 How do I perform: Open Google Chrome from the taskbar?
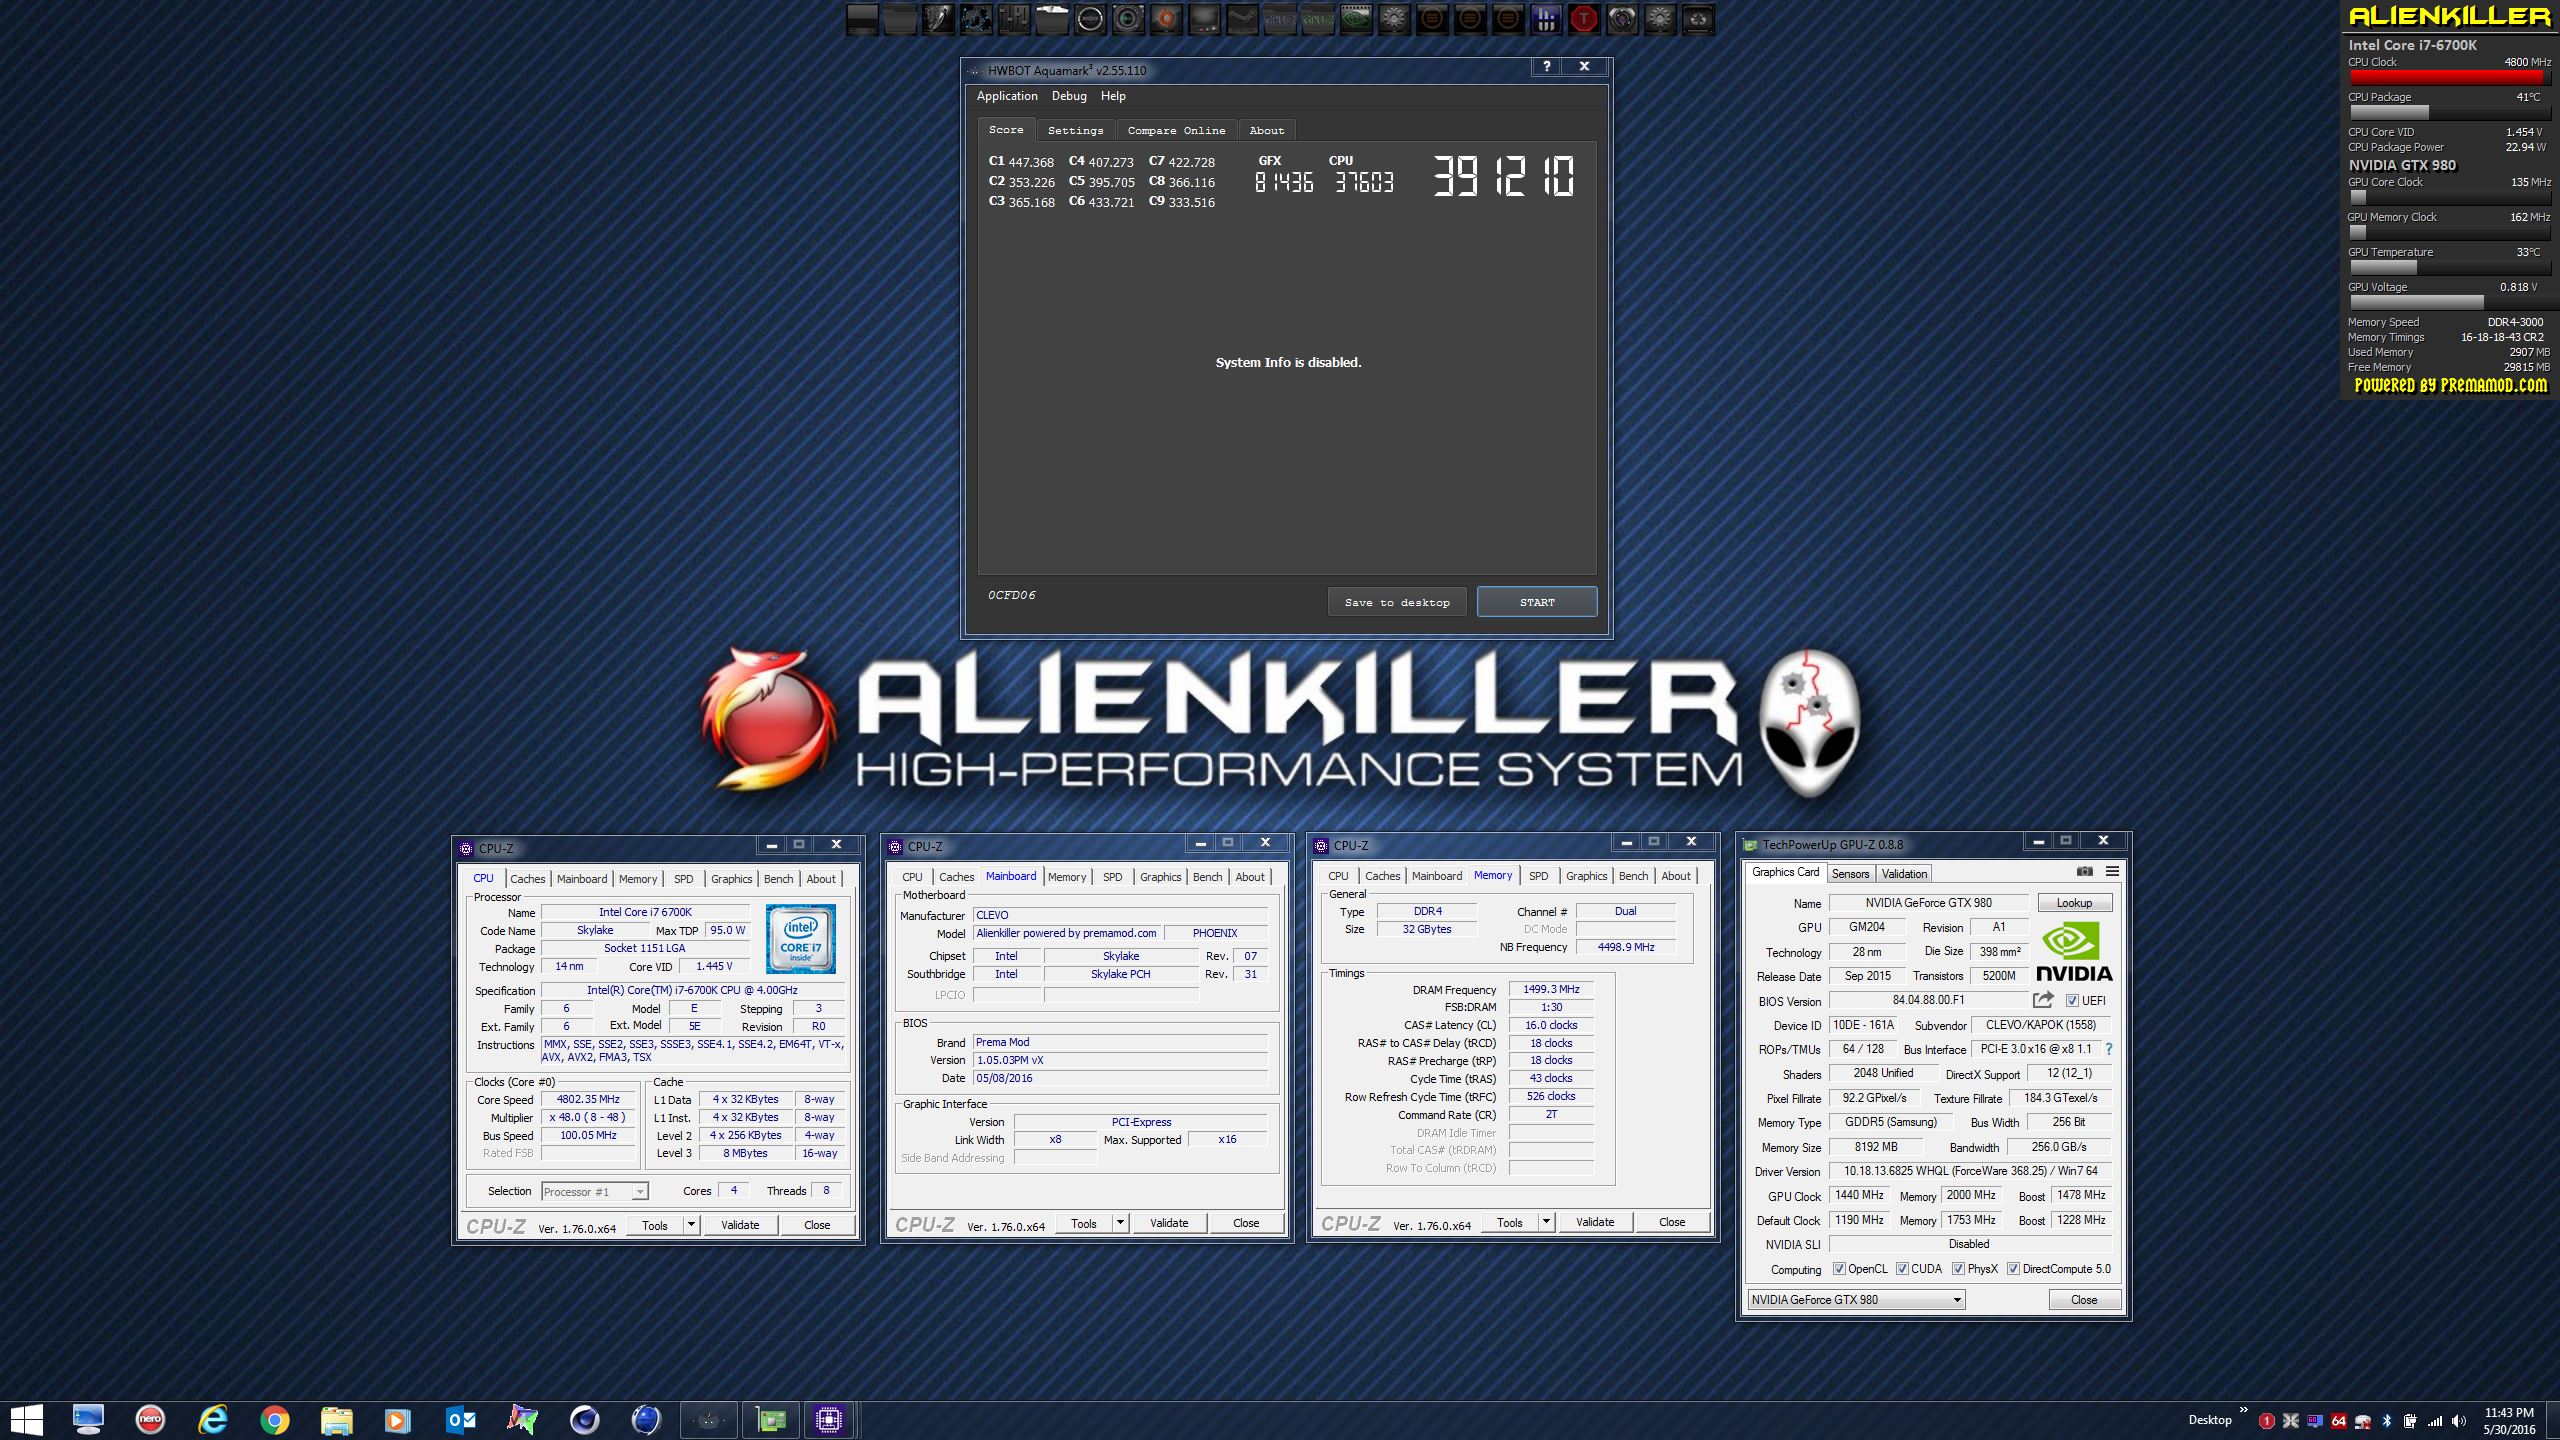point(275,1419)
